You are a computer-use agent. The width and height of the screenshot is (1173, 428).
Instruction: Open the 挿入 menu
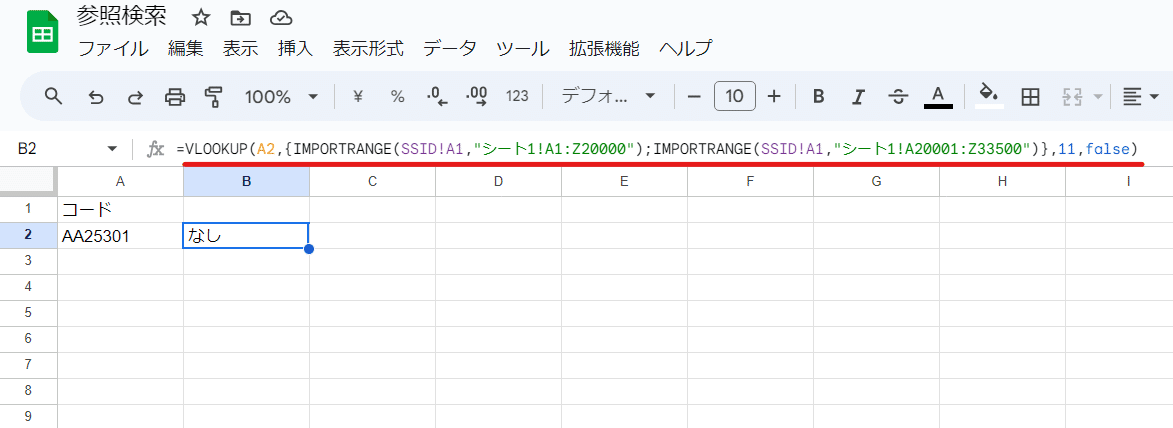point(295,49)
